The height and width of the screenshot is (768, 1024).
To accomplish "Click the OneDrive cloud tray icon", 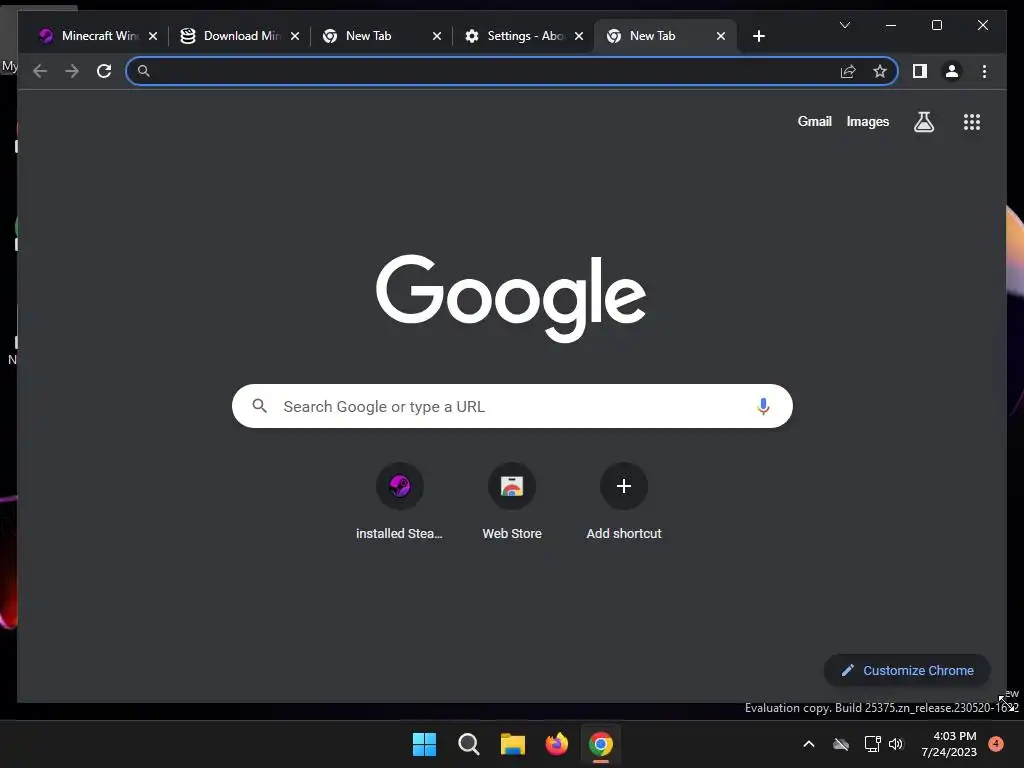I will 841,744.
